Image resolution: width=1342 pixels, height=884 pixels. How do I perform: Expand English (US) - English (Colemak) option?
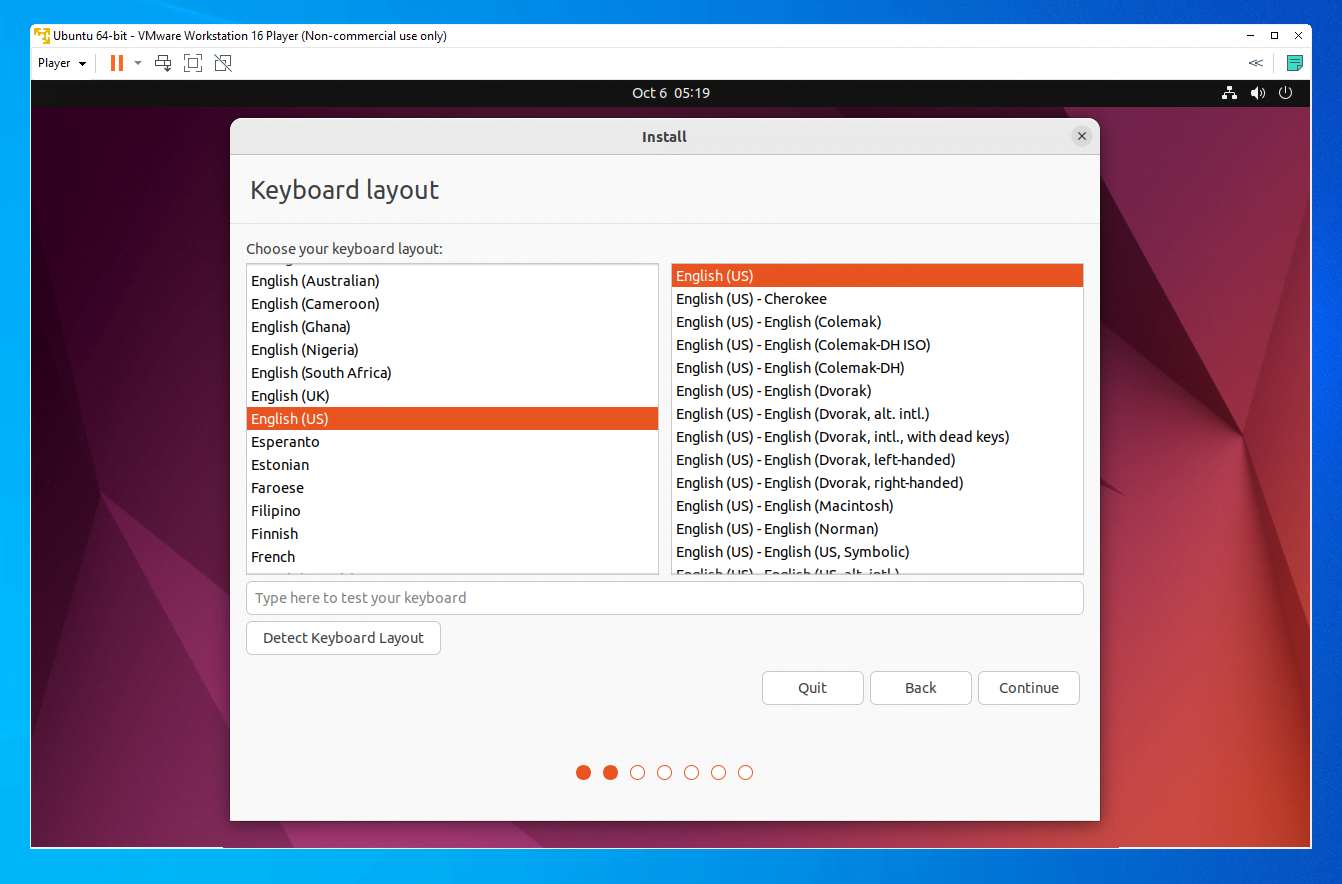[778, 321]
